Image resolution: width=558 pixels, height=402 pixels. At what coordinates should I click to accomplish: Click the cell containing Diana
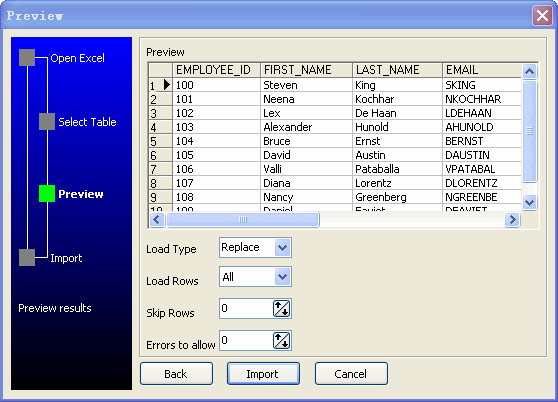(306, 183)
